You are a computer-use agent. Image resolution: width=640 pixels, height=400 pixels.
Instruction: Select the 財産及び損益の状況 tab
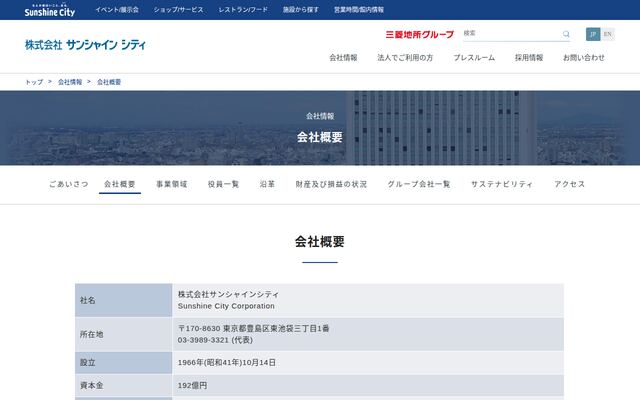tap(331, 184)
